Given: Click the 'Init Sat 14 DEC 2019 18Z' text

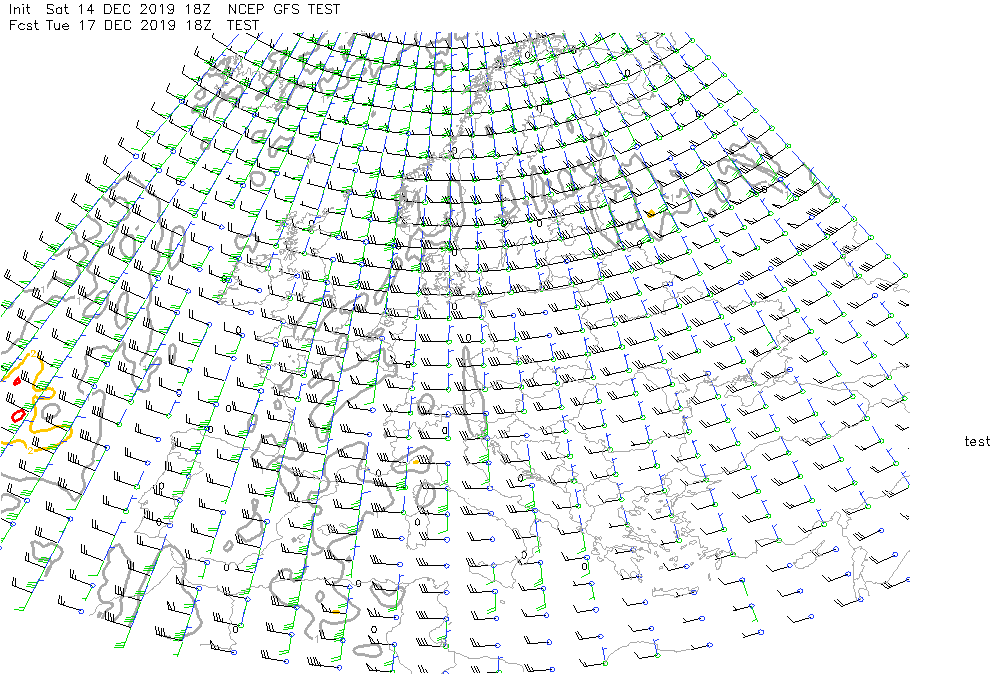Looking at the screenshot, I should pos(110,10).
